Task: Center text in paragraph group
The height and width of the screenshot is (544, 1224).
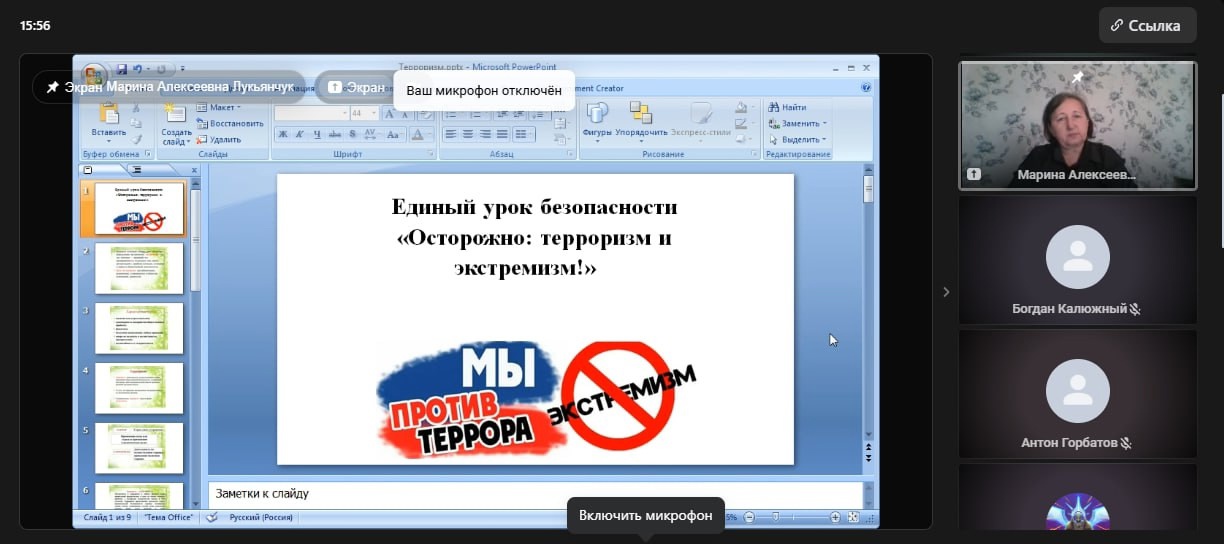Action: (467, 134)
